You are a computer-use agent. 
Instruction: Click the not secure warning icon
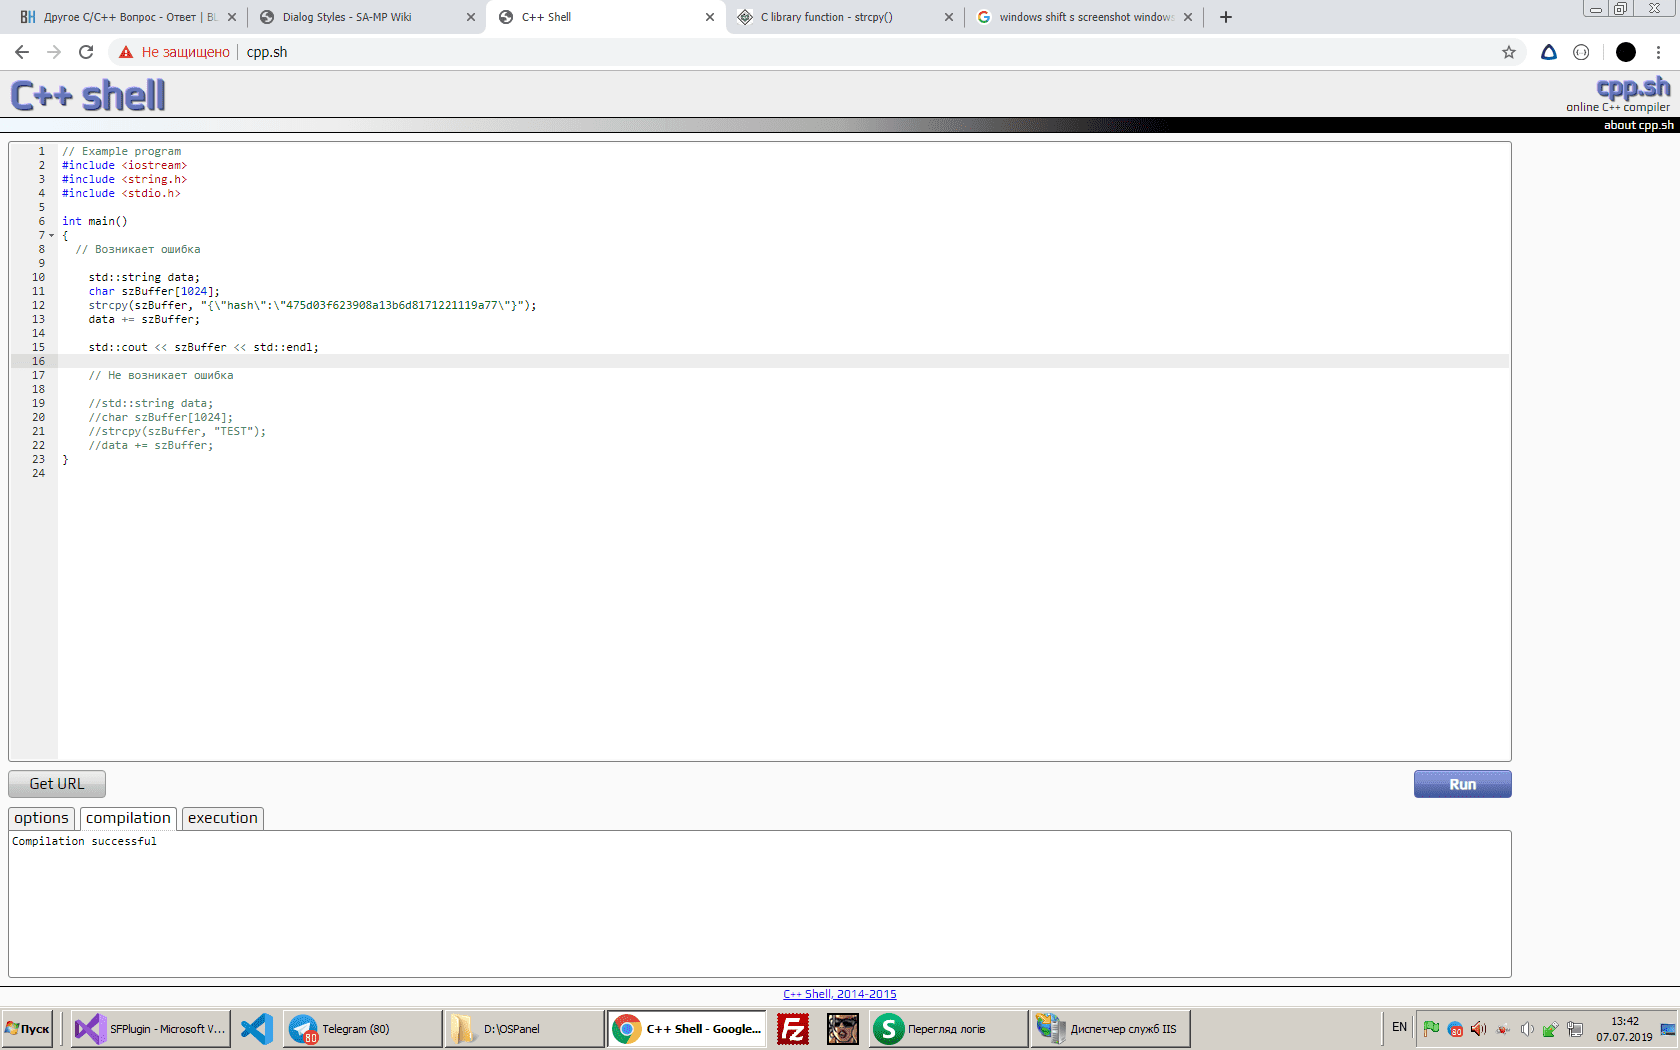[x=126, y=52]
